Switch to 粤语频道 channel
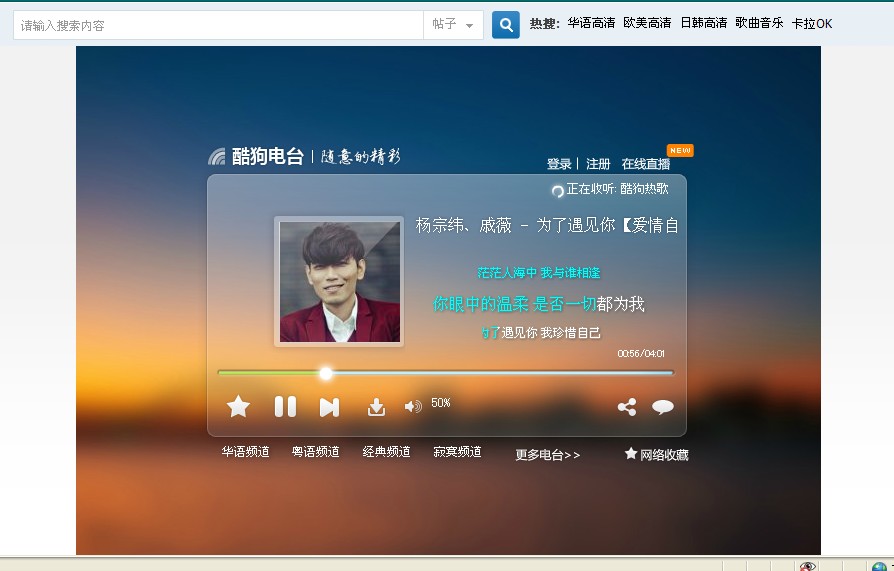 click(x=316, y=452)
